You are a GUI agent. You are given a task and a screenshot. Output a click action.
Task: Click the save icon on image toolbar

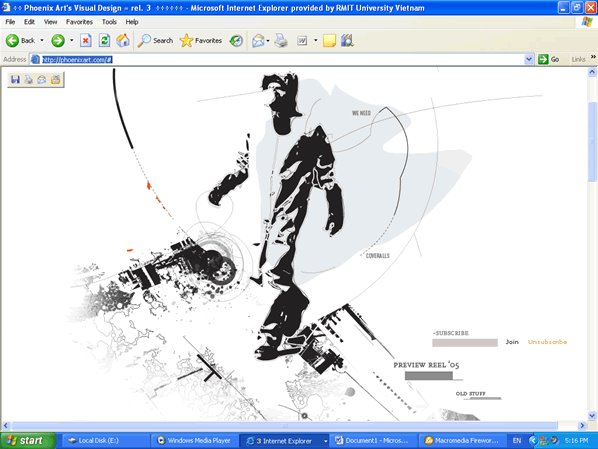(15, 79)
